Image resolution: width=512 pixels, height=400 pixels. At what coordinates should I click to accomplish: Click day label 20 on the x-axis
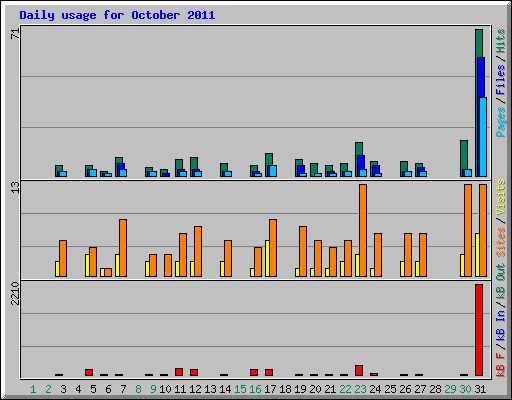pos(315,389)
